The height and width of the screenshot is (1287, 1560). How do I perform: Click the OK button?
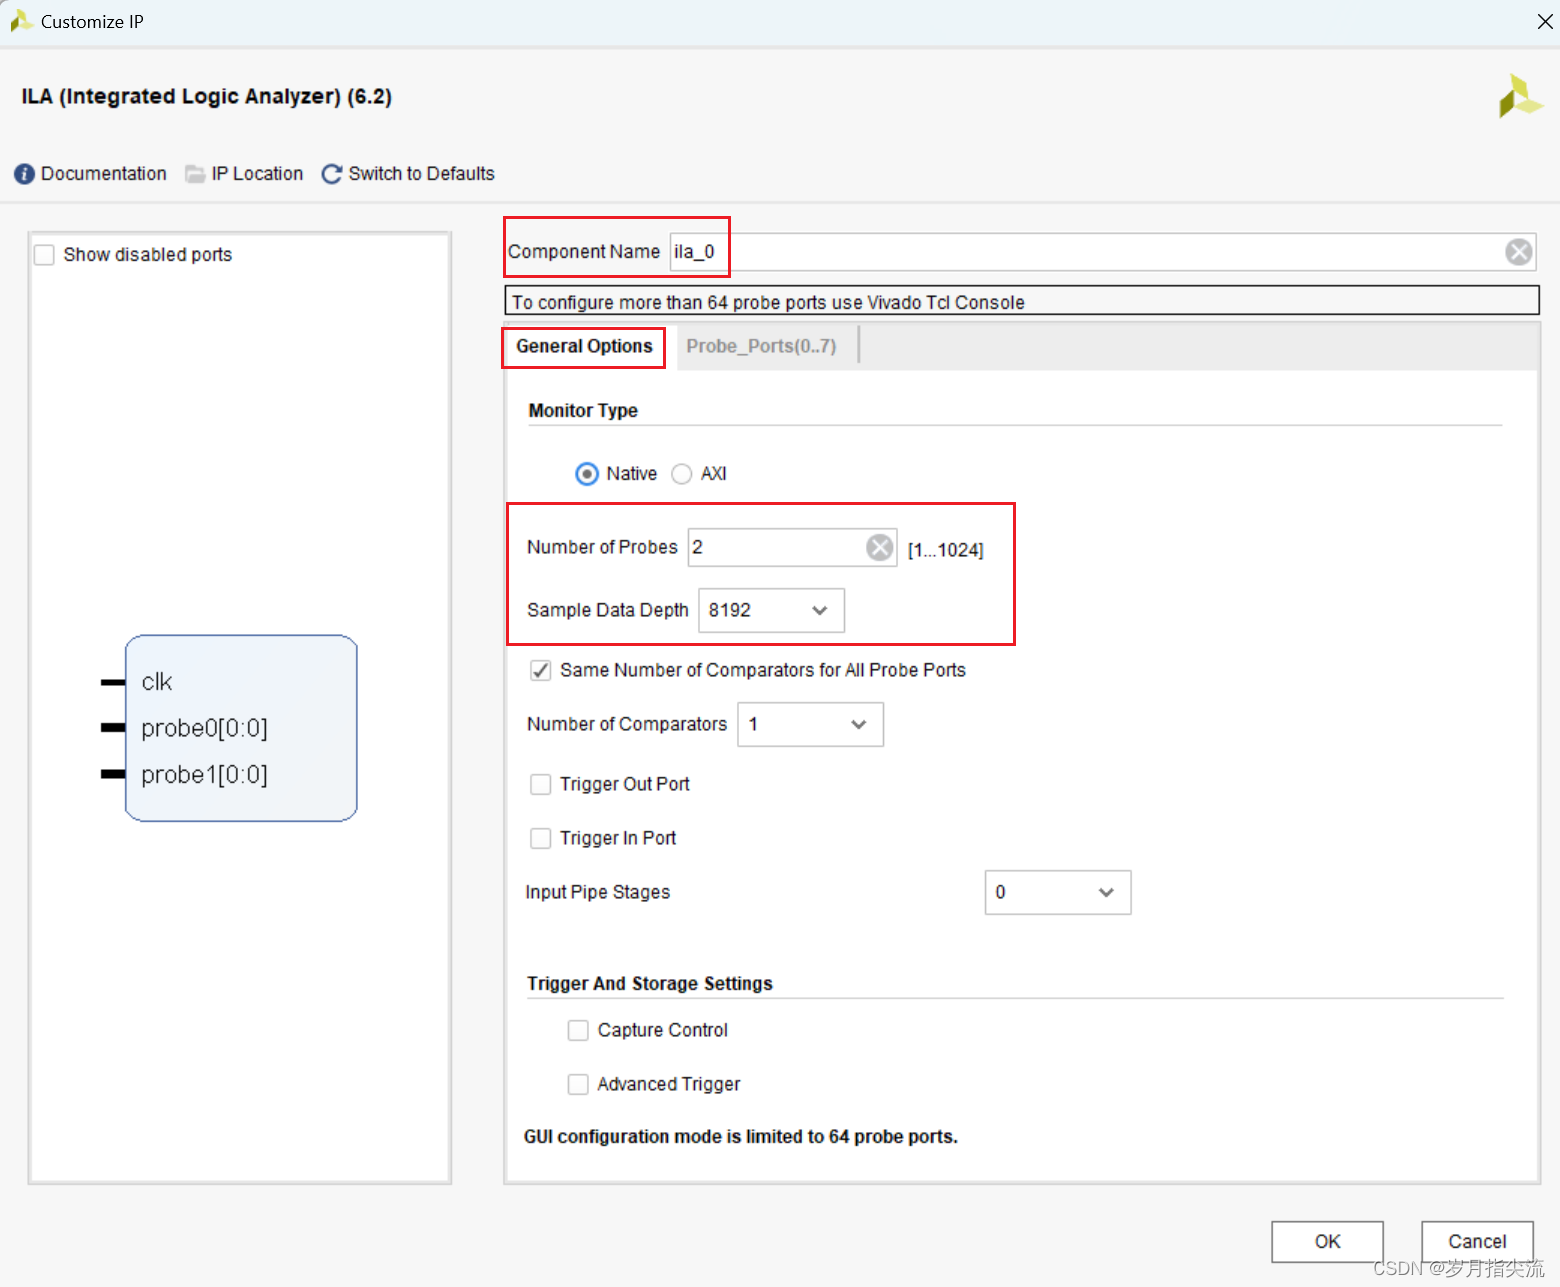pyautogui.click(x=1327, y=1242)
